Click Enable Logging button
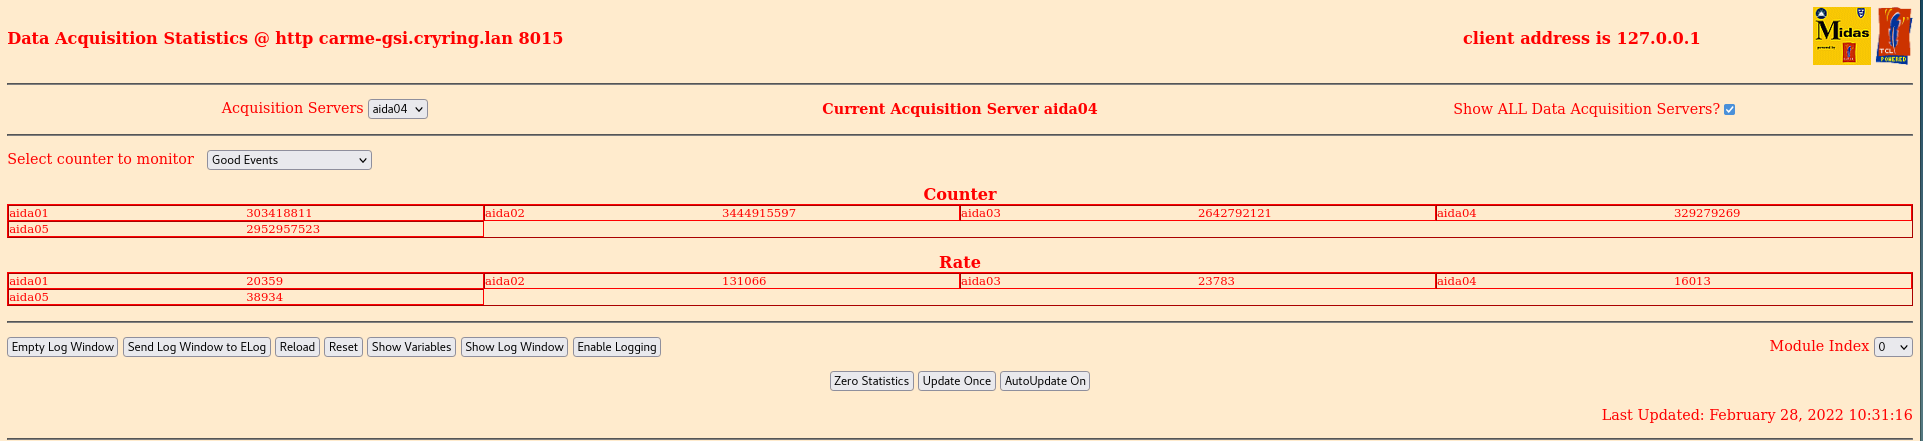This screenshot has width=1923, height=441. point(617,347)
